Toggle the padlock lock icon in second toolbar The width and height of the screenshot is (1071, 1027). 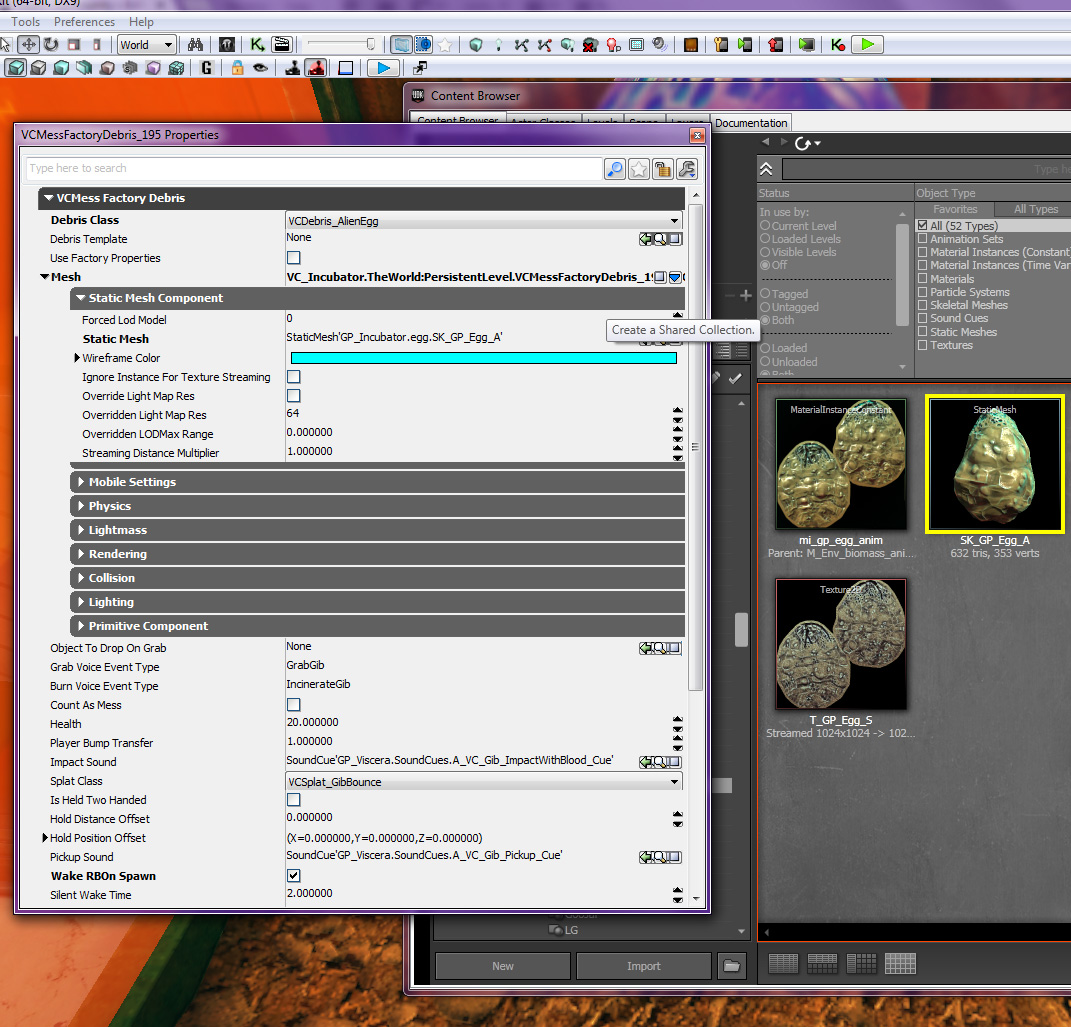[237, 68]
